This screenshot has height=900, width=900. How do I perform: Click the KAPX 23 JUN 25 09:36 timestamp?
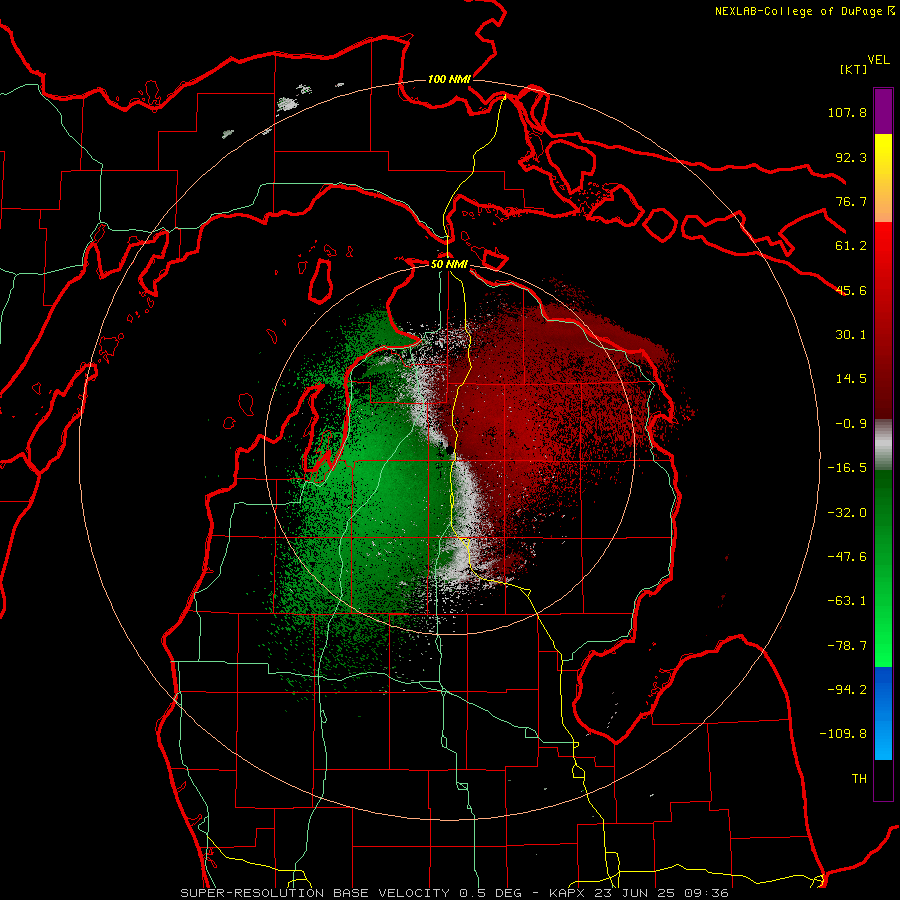[x=639, y=893]
